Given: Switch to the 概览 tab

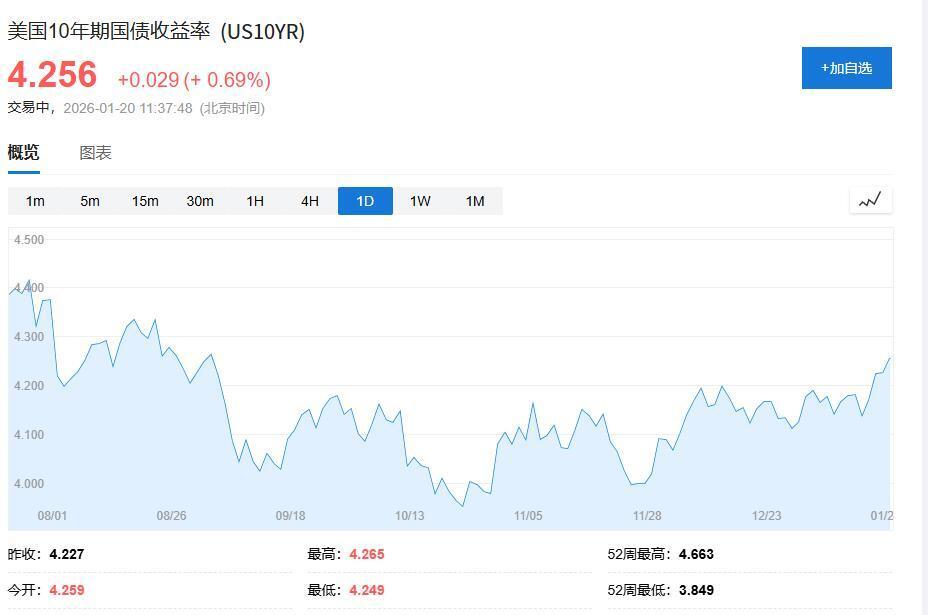Looking at the screenshot, I should [24, 153].
